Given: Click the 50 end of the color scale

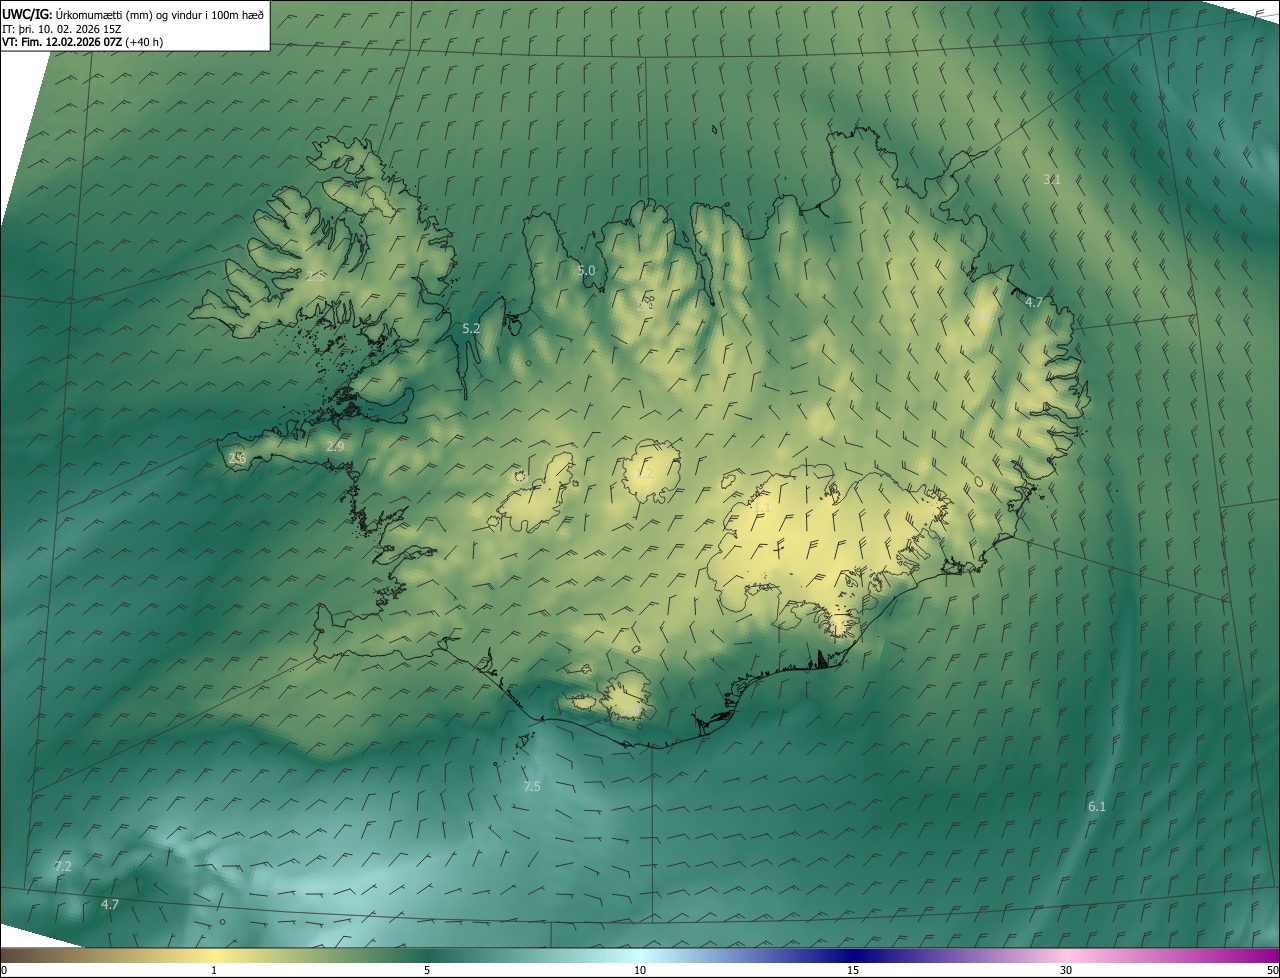Looking at the screenshot, I should click(x=1272, y=970).
